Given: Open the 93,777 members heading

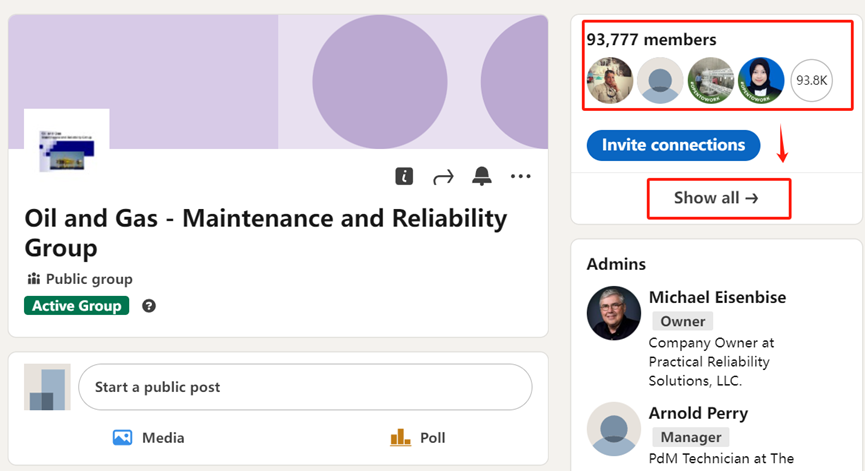Looking at the screenshot, I should point(652,40).
